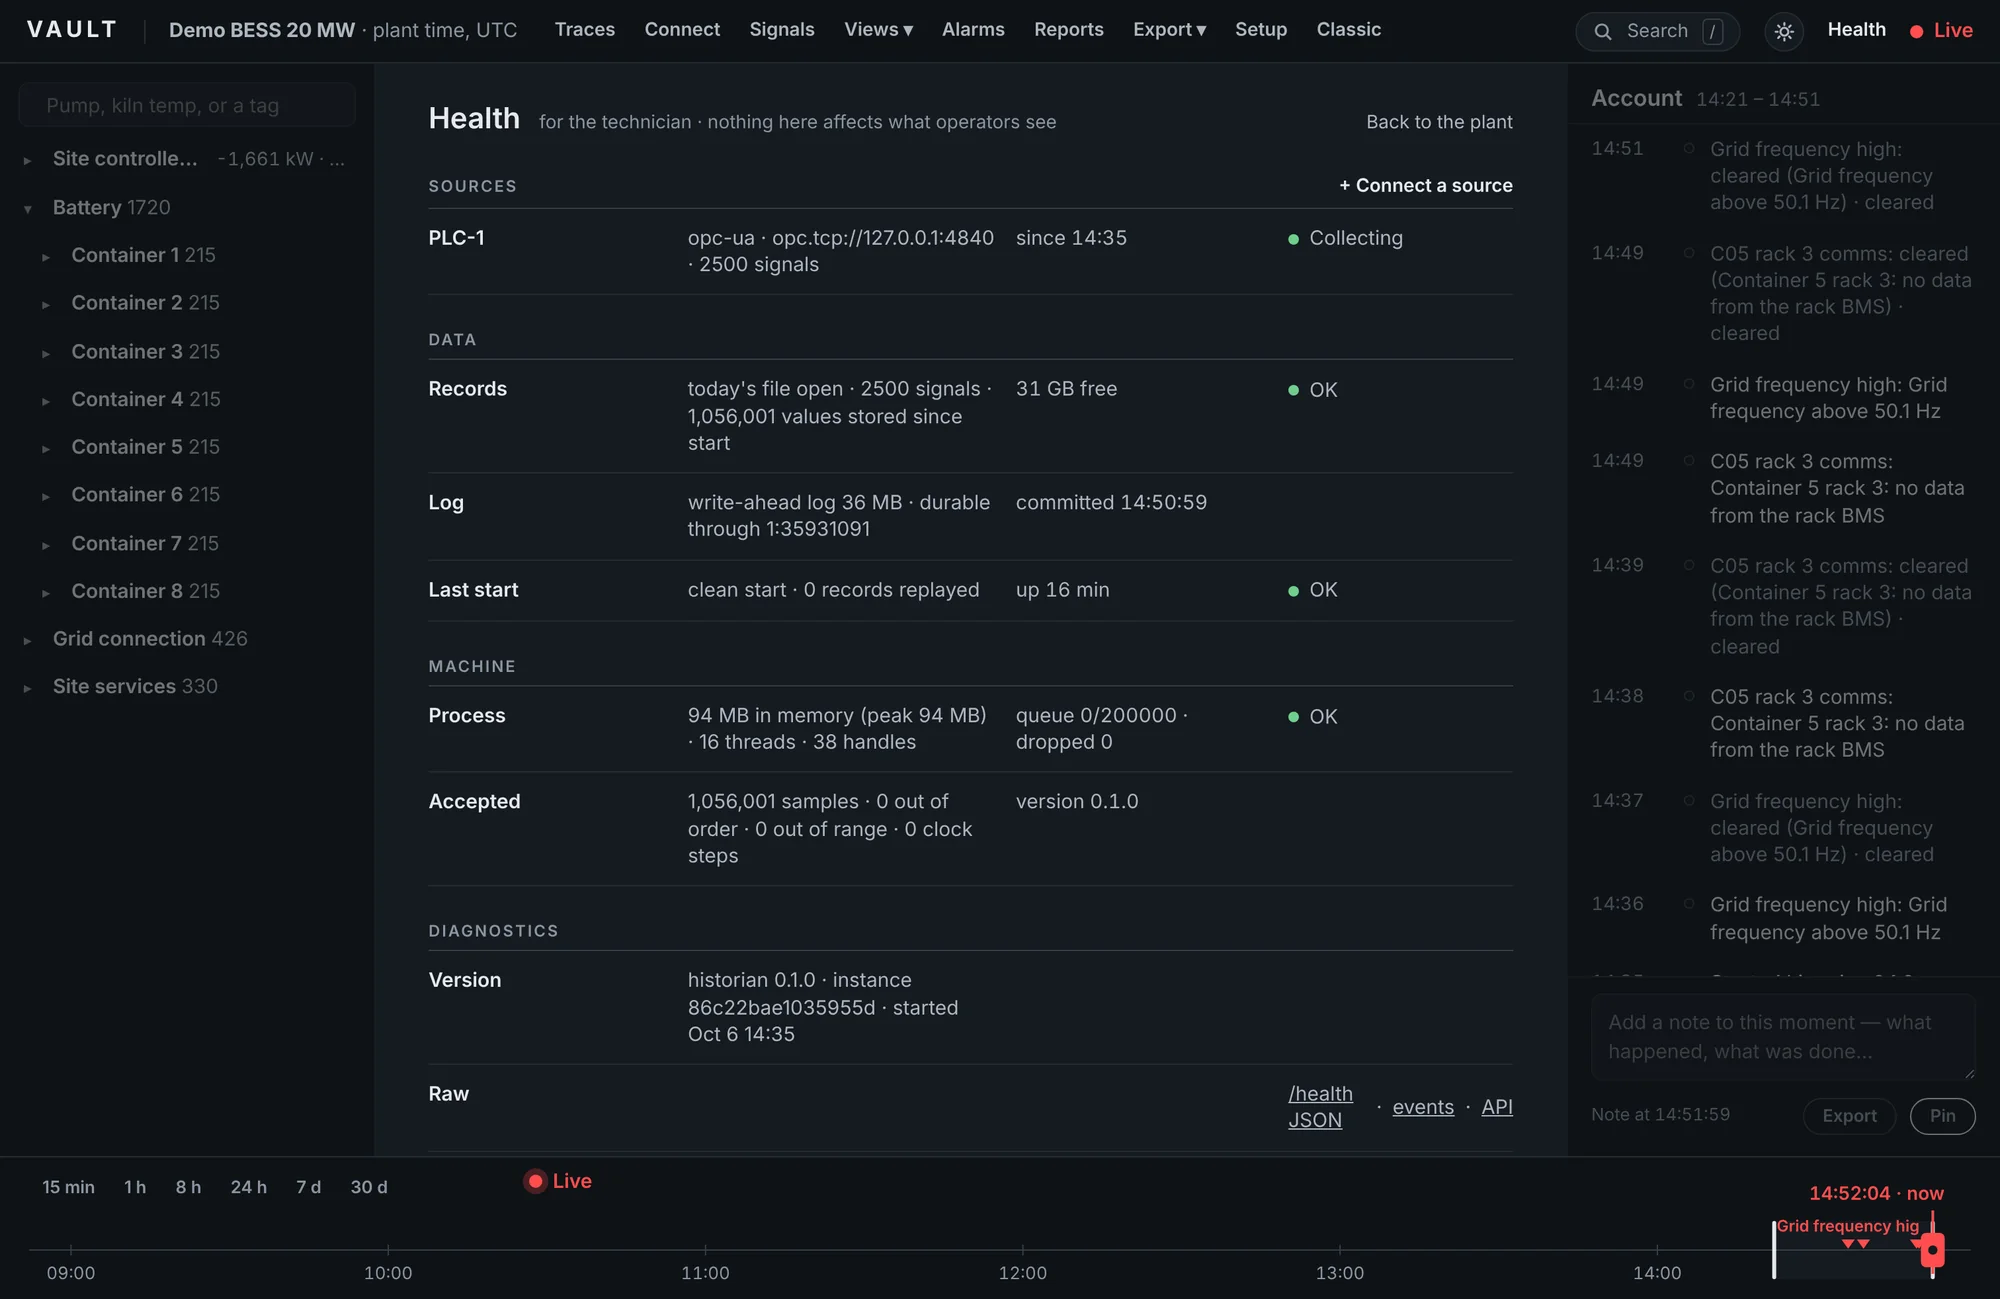Open the Views dropdown menu
This screenshot has width=2000, height=1299.
(878, 30)
